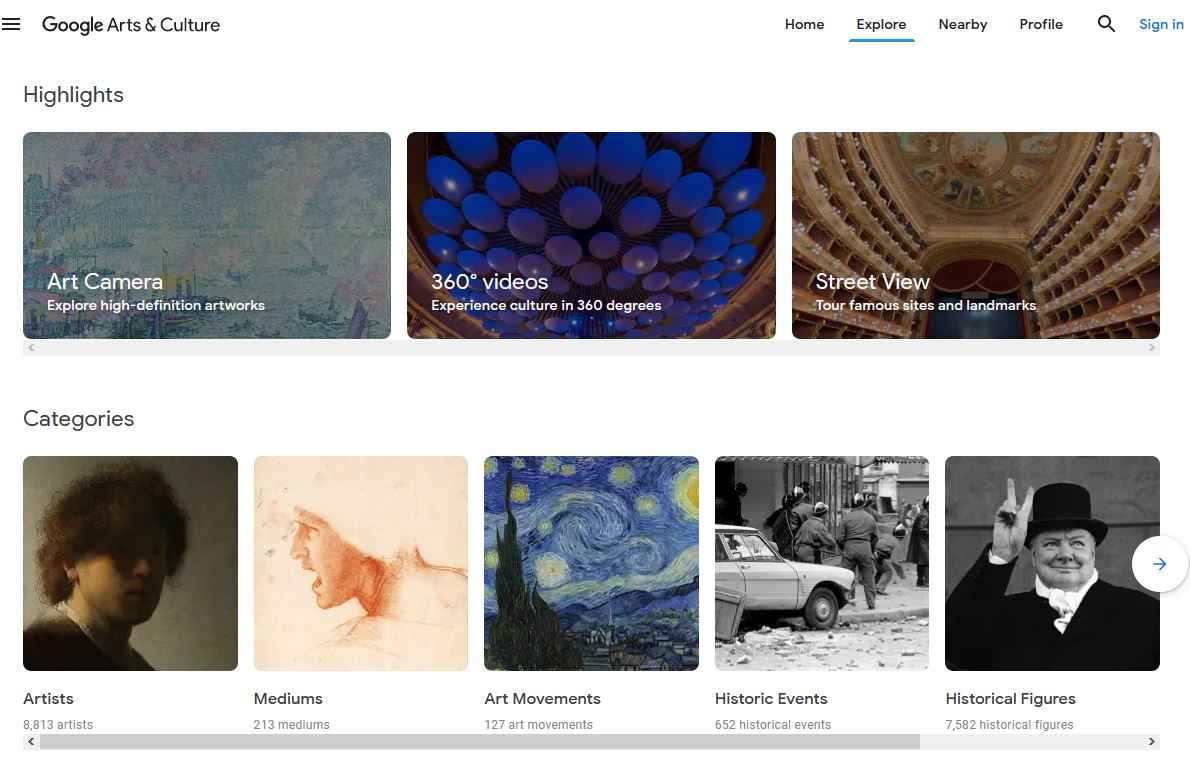Click the right chevron on the Highlights carousel
The height and width of the screenshot is (771, 1190).
pos(1151,347)
